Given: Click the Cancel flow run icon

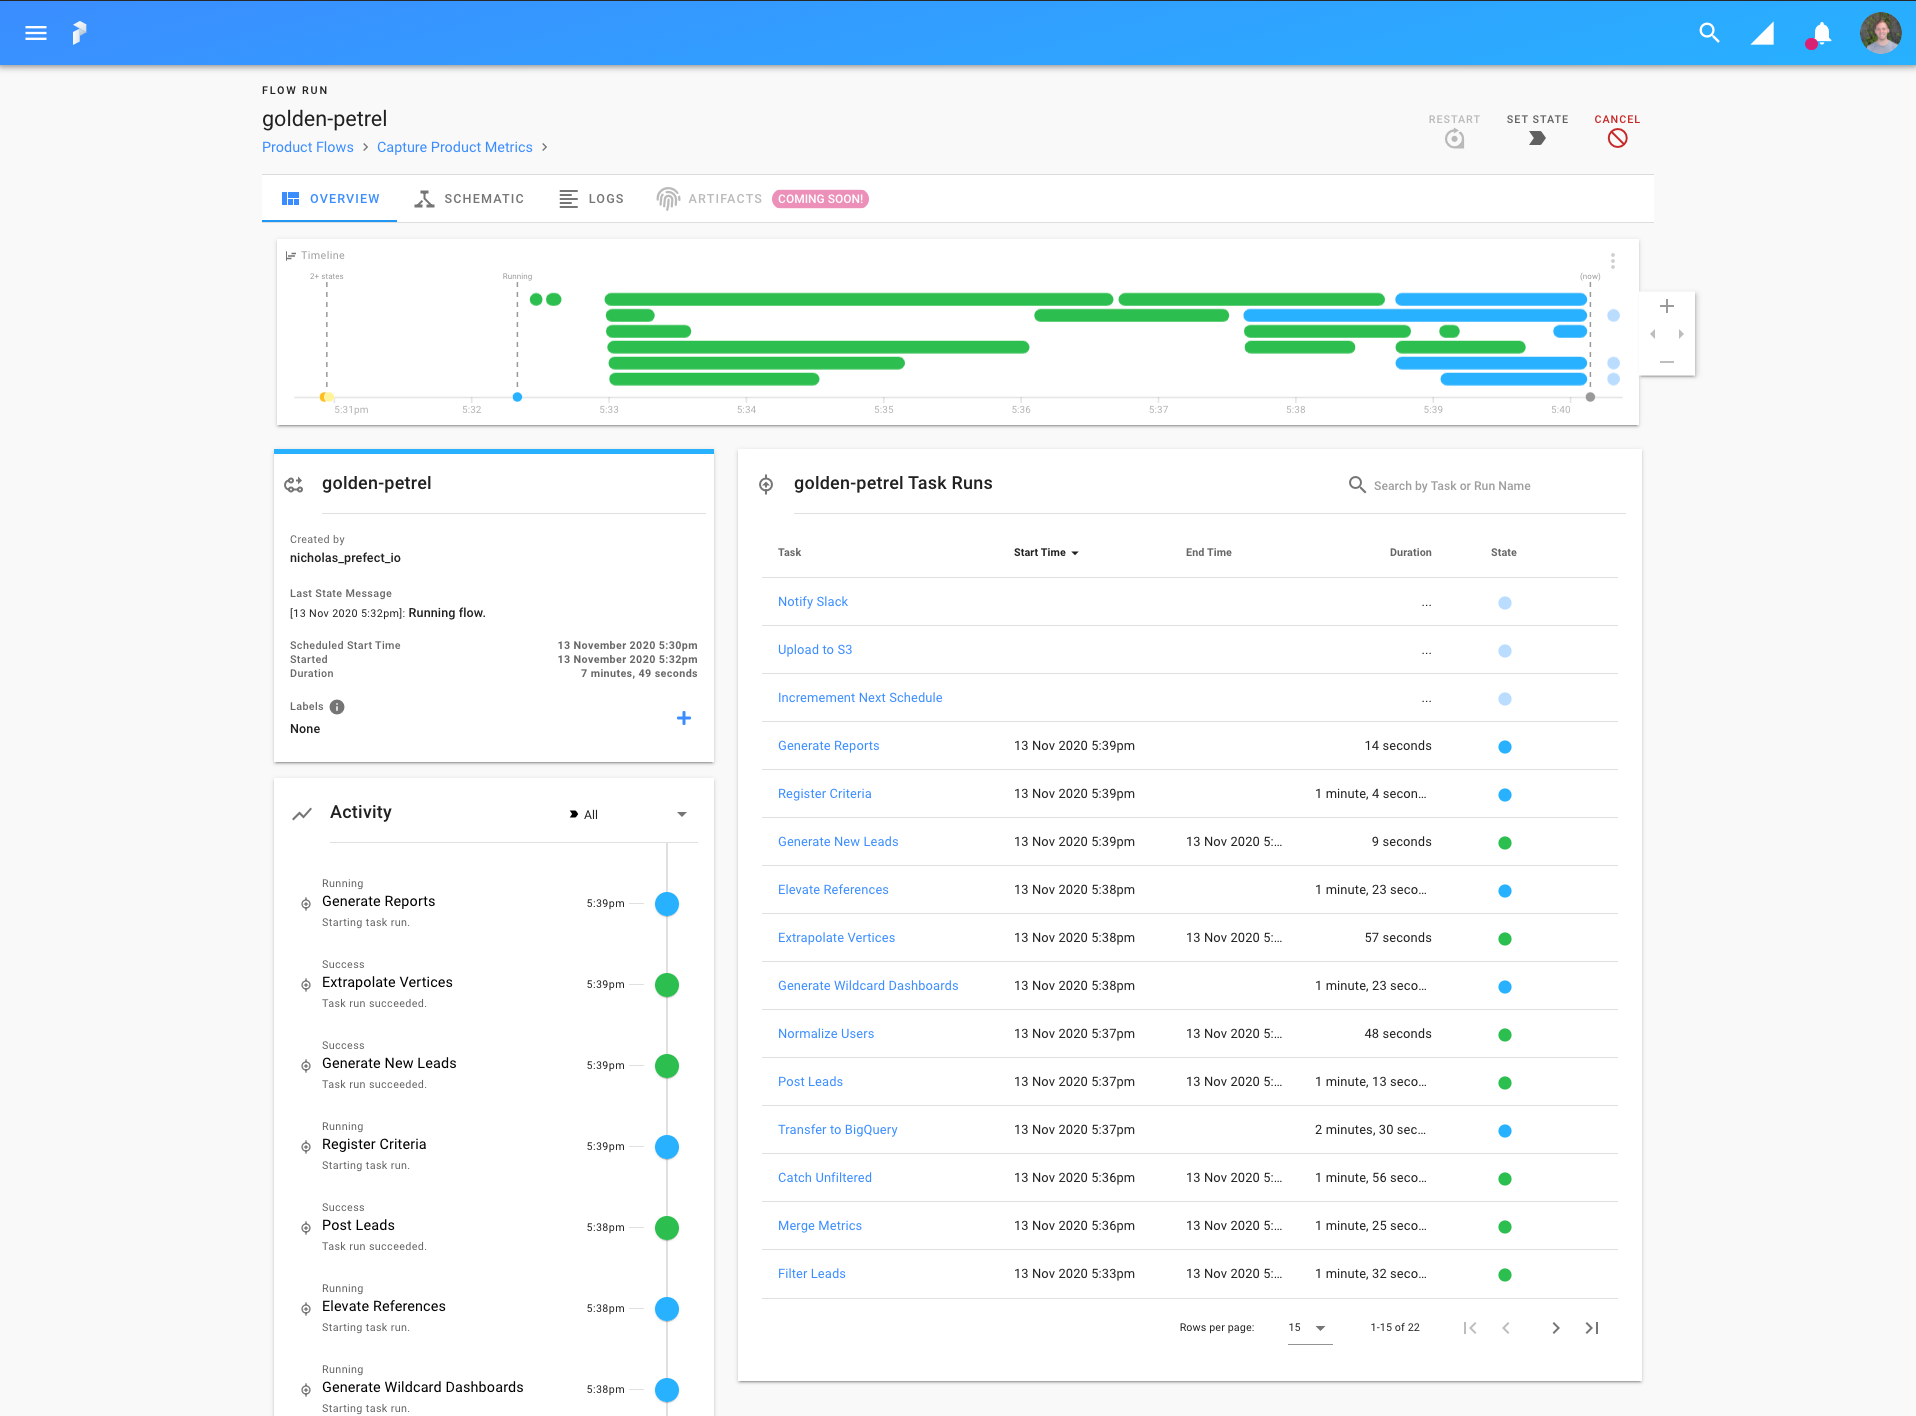Looking at the screenshot, I should pos(1617,138).
